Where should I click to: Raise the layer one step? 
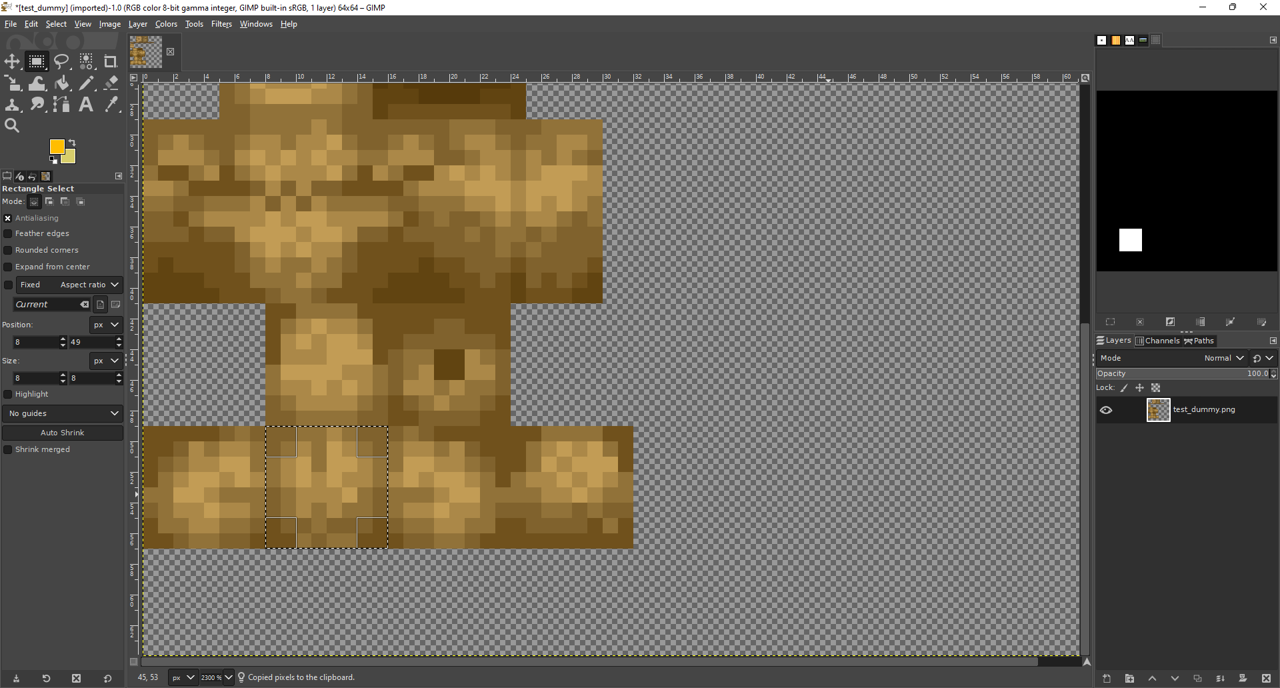click(x=1152, y=679)
